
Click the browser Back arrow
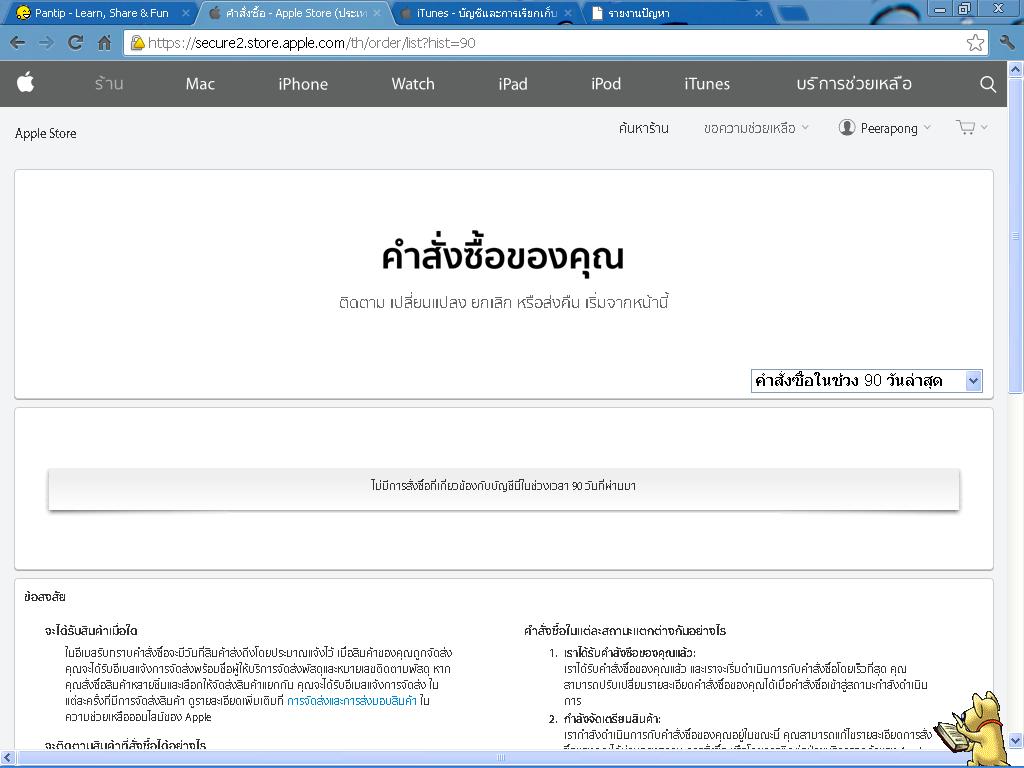[x=18, y=43]
